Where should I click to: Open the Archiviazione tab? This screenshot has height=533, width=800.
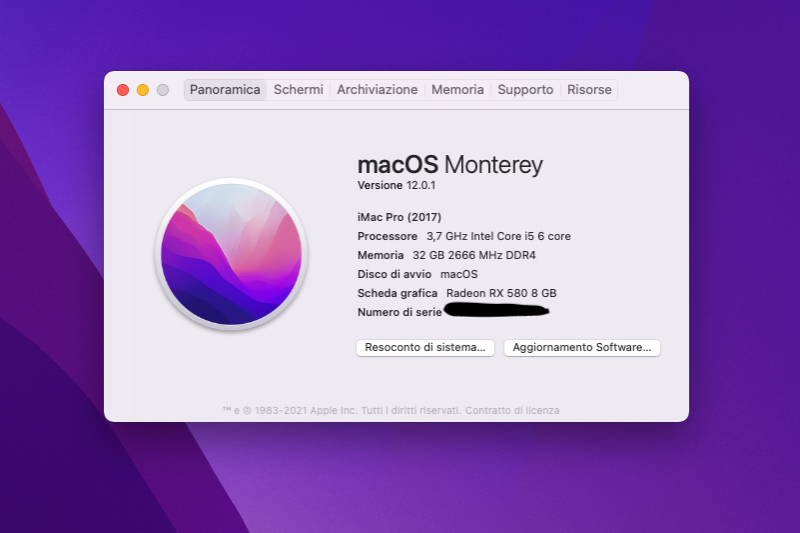coord(377,90)
